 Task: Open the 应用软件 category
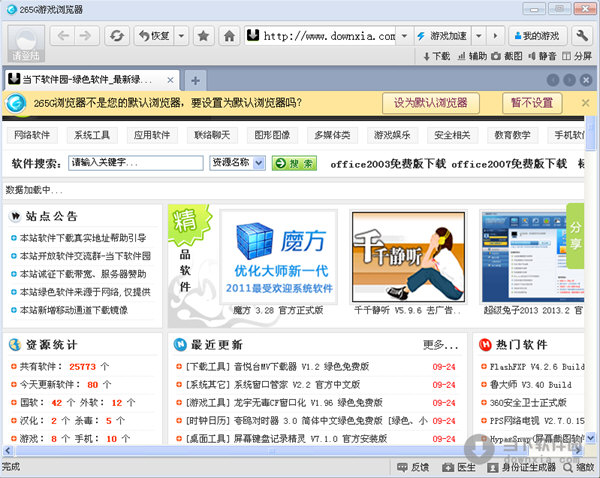coord(152,135)
